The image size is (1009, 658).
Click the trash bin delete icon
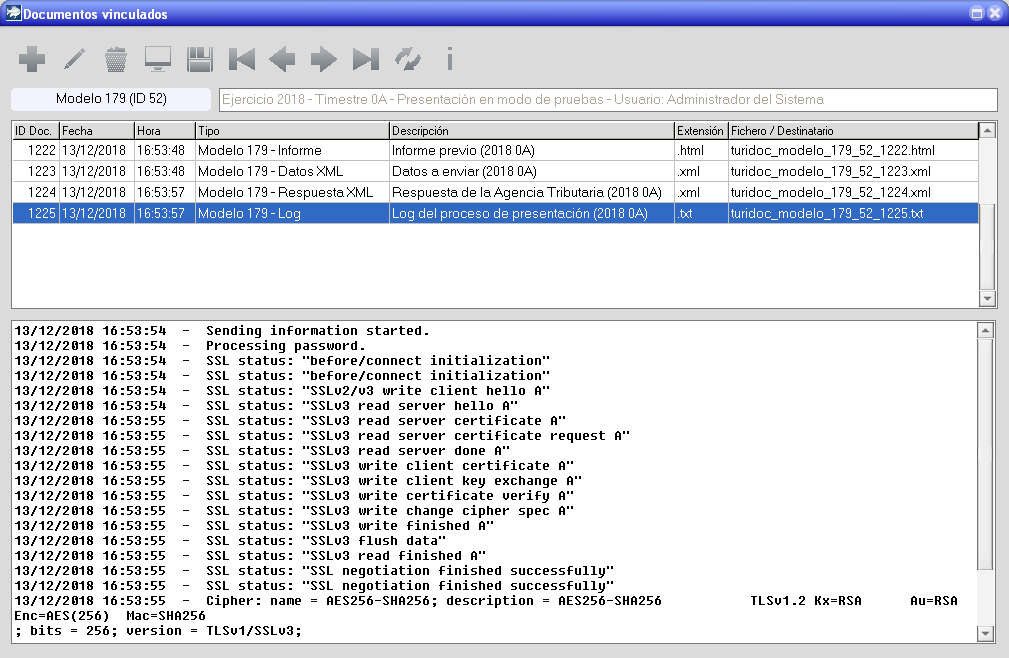point(116,60)
